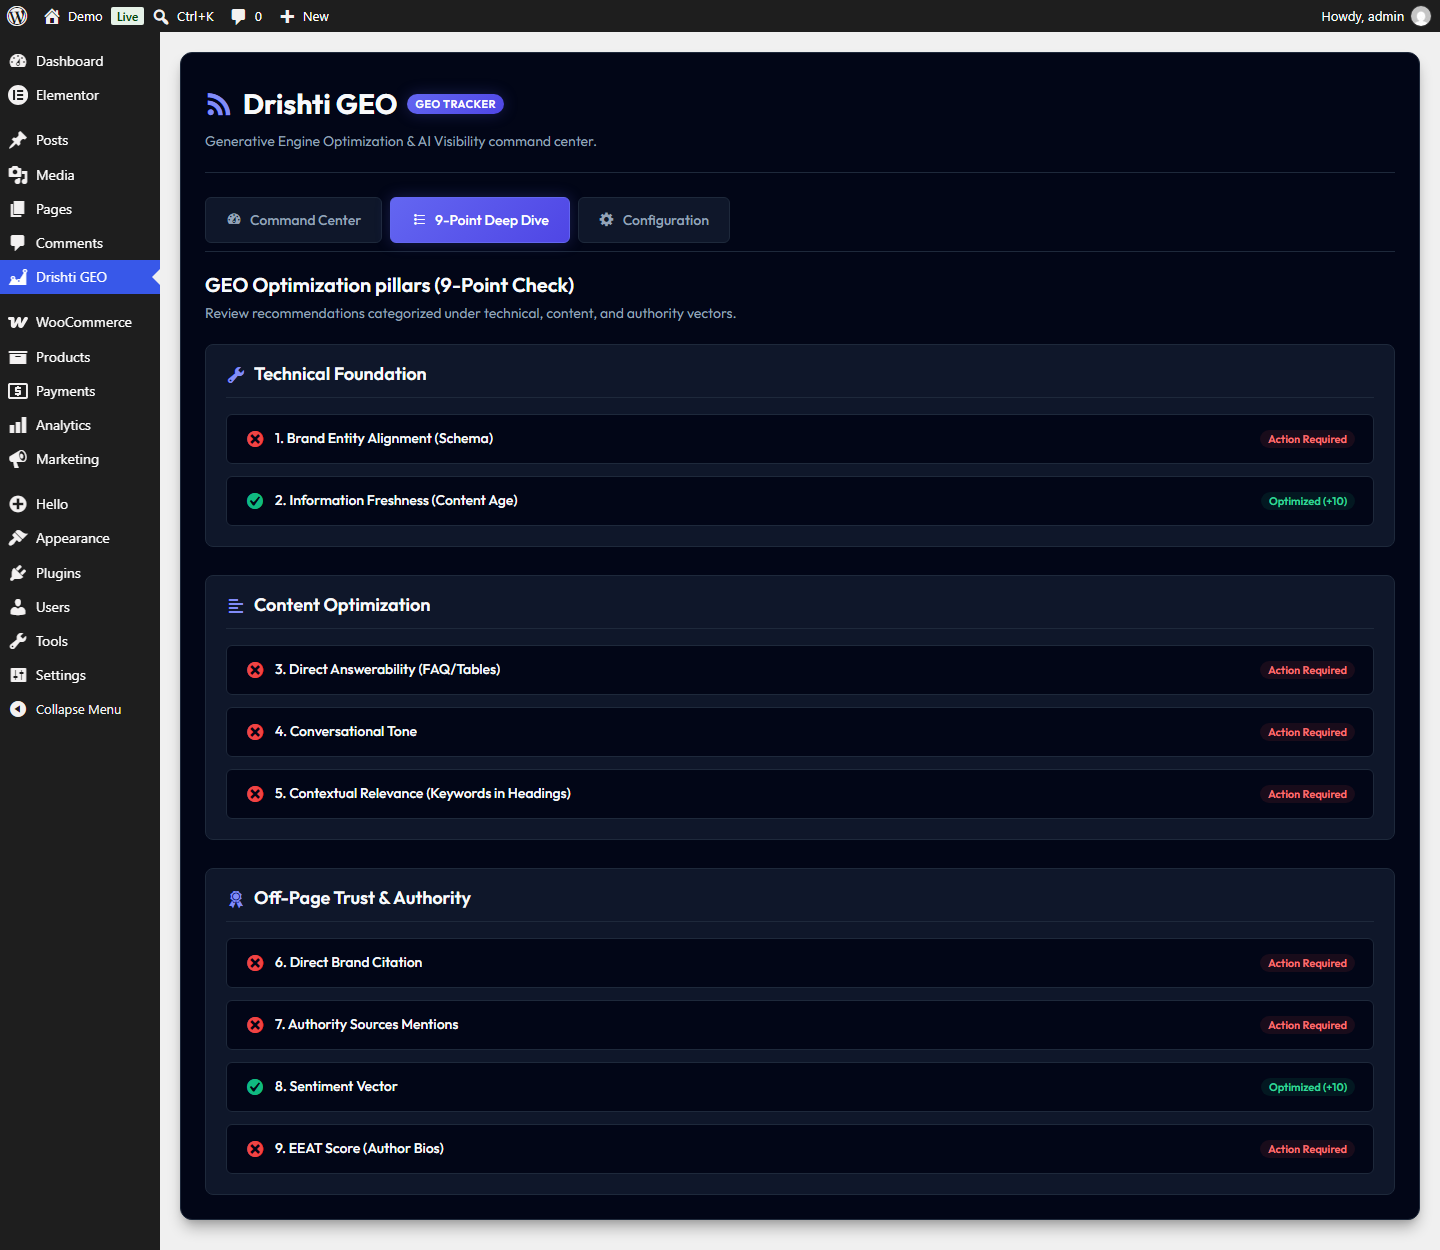Click the Elementor icon in sidebar
This screenshot has width=1440, height=1250.
point(18,95)
